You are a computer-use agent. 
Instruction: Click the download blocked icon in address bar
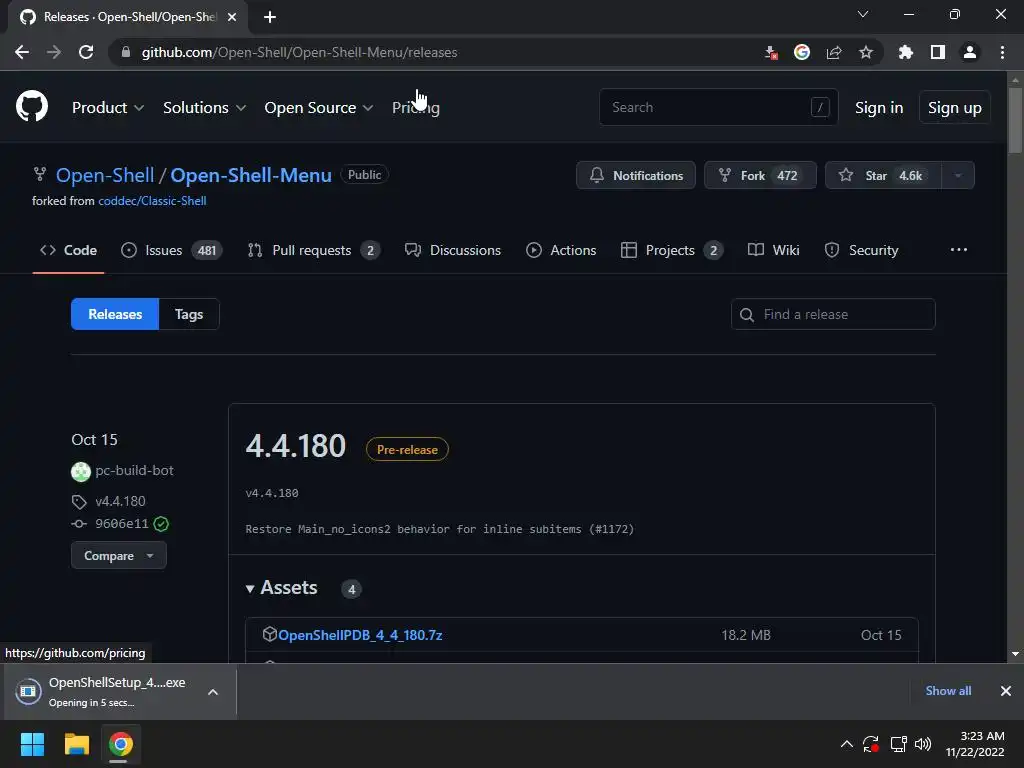click(771, 52)
